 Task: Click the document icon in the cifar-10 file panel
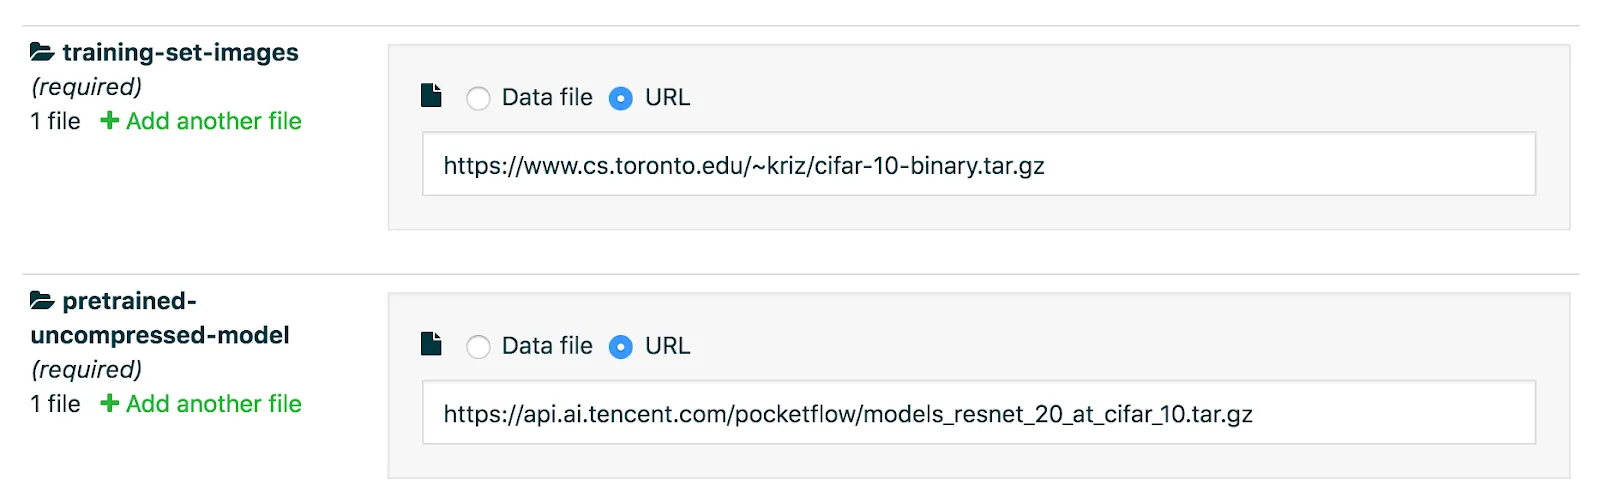431,96
